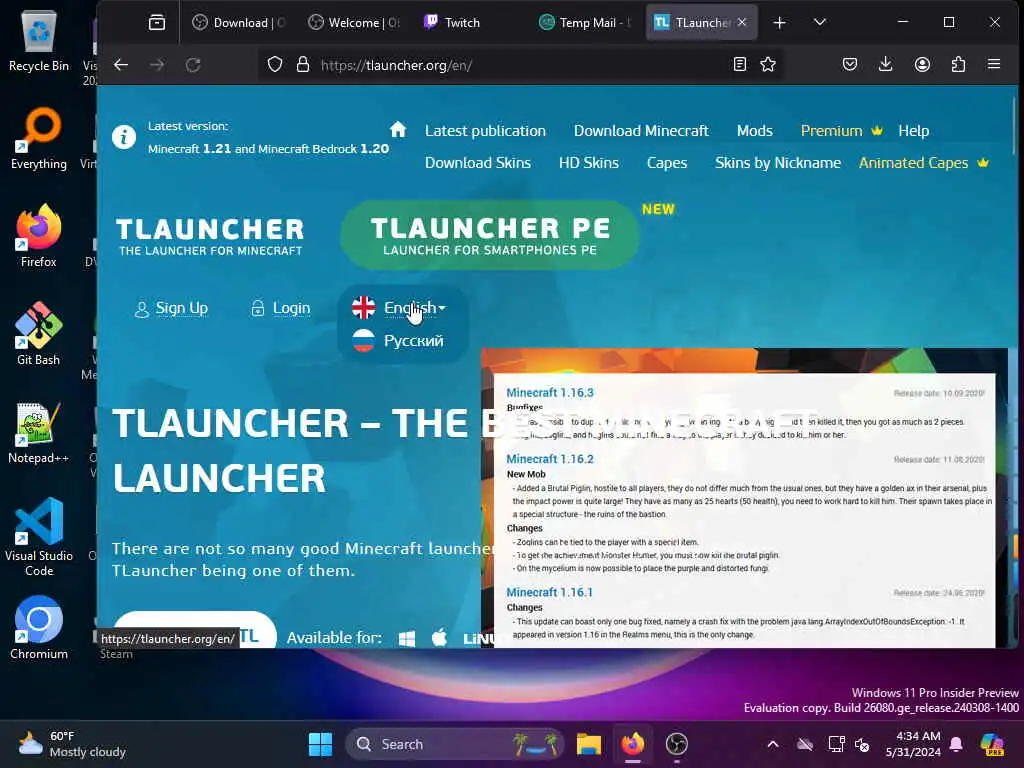Open Mods menu link
The height and width of the screenshot is (768, 1024).
754,131
